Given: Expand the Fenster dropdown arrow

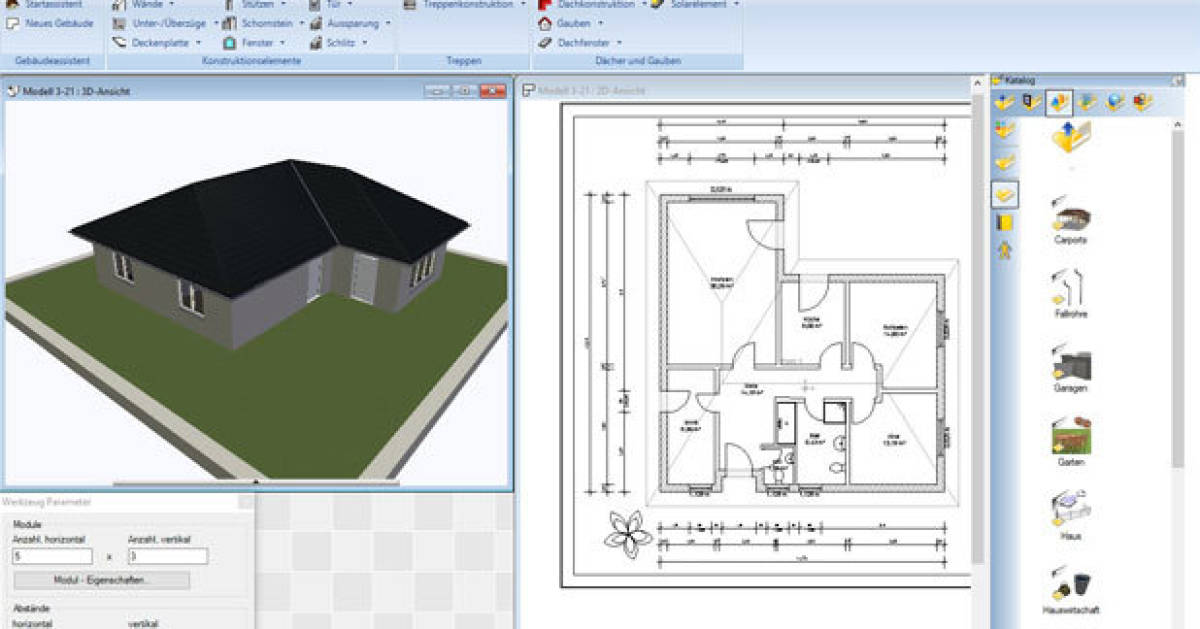Looking at the screenshot, I should click(x=283, y=43).
